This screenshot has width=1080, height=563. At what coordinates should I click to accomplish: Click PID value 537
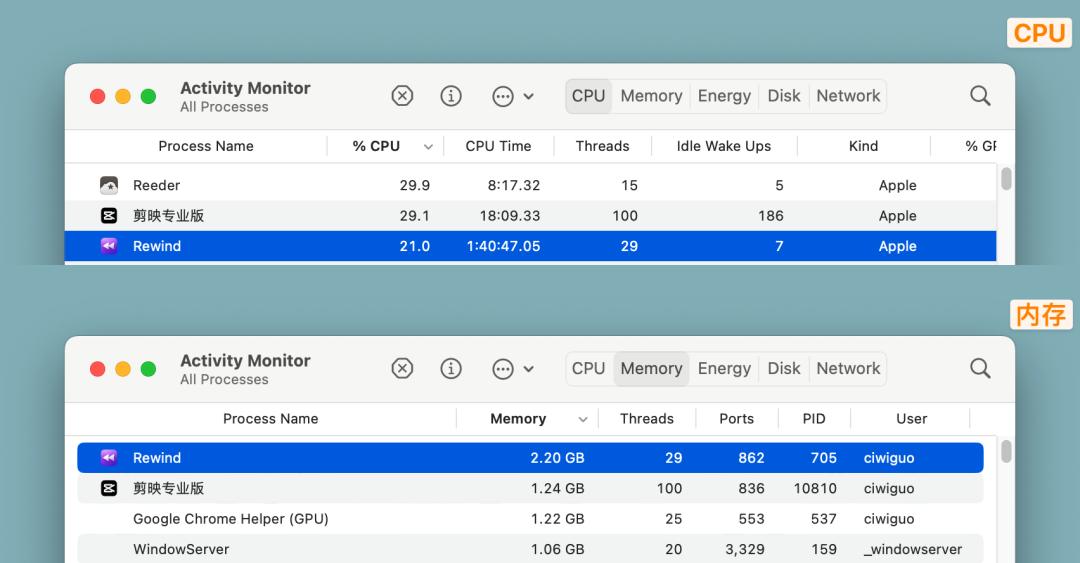(823, 519)
